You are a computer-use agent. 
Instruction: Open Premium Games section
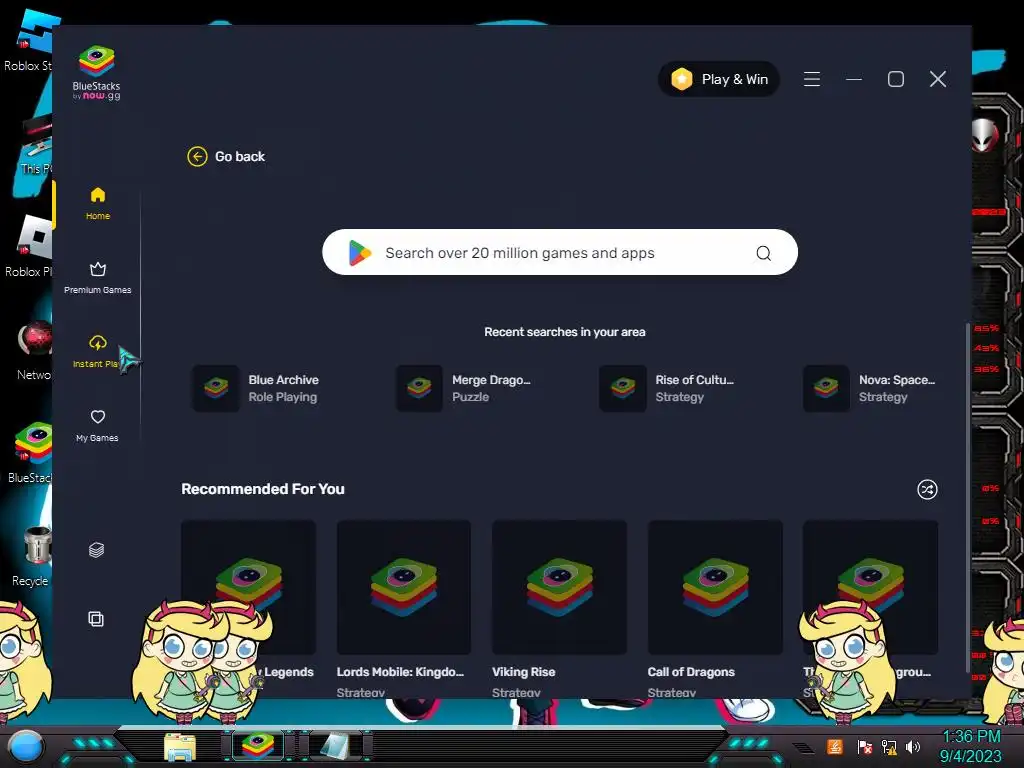(98, 278)
